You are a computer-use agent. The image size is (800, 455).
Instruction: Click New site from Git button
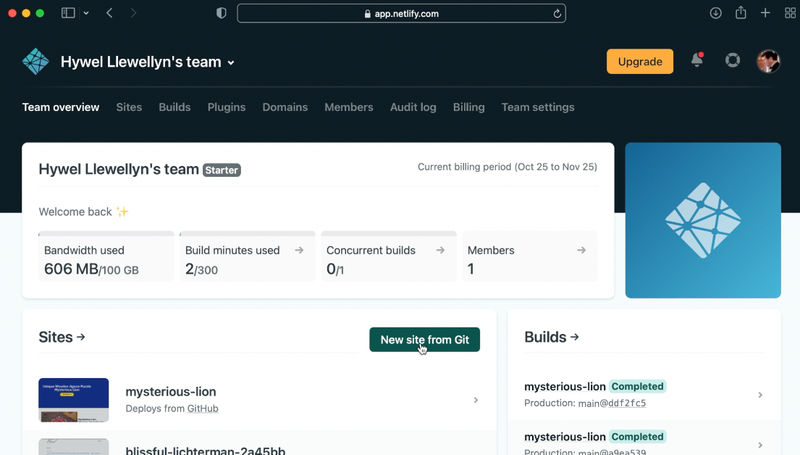tap(424, 340)
